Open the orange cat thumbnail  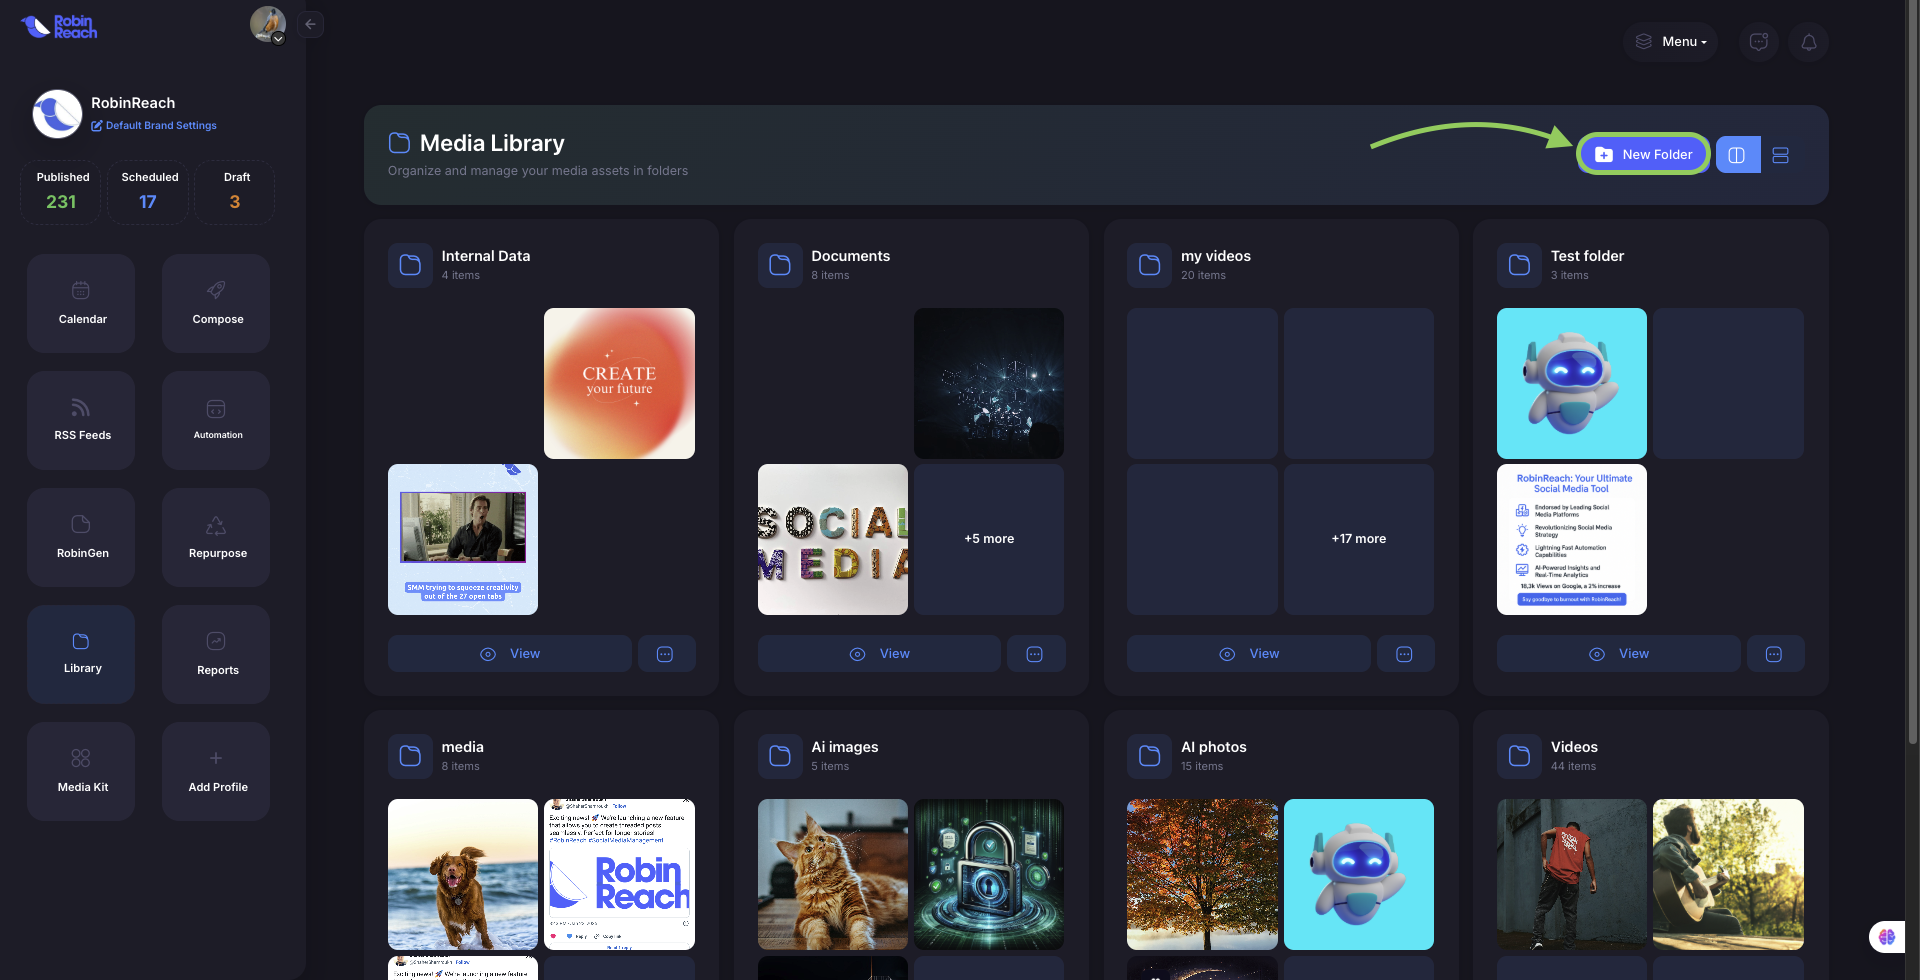pyautogui.click(x=833, y=874)
